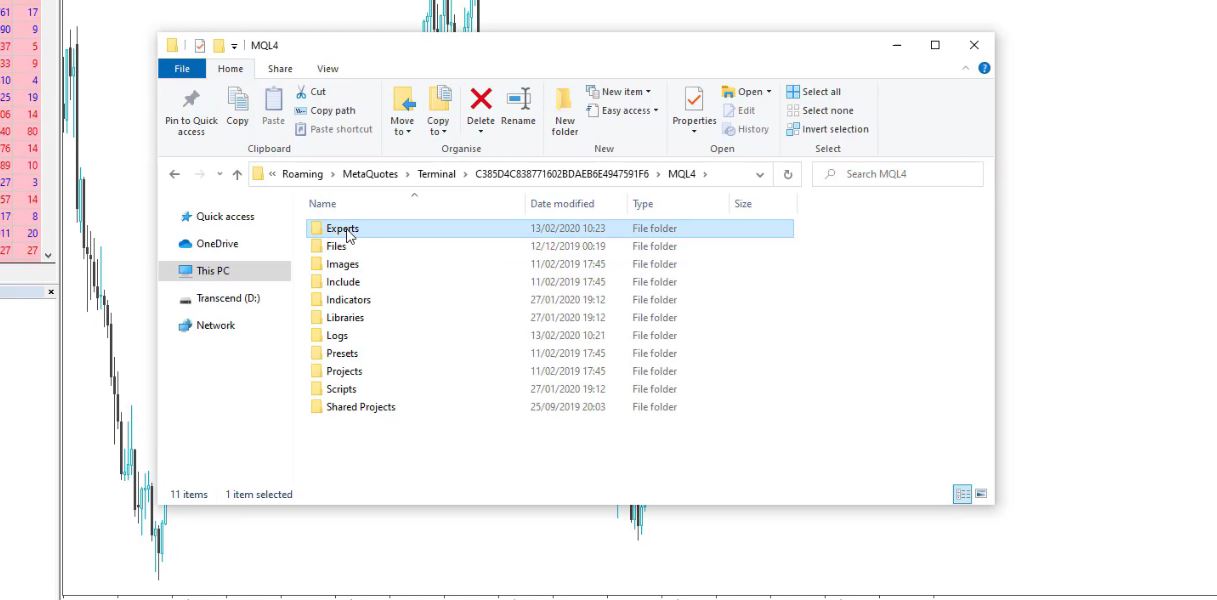Open the Help question mark icon

[x=984, y=69]
